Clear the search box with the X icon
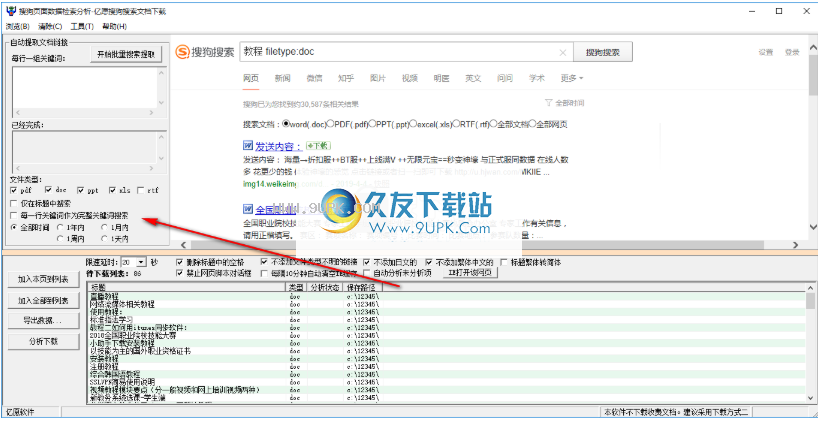 563,52
